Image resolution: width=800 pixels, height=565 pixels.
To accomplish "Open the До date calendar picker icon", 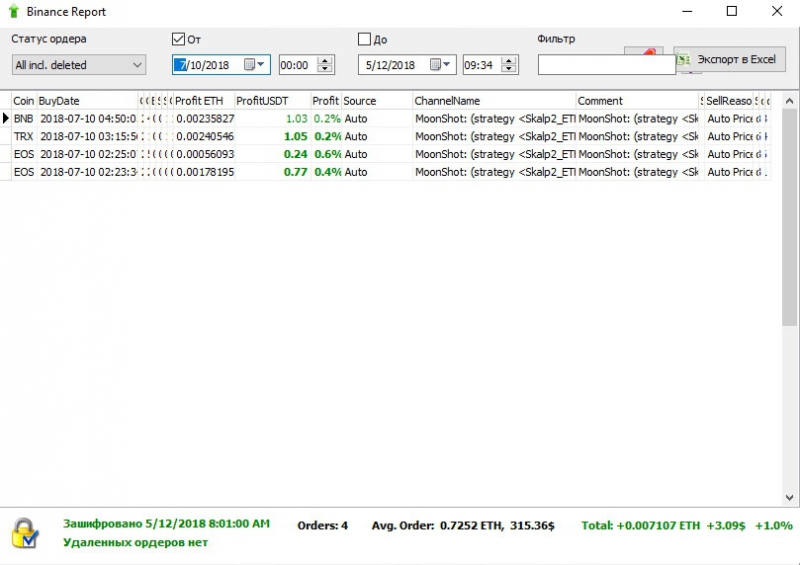I will [x=435, y=64].
